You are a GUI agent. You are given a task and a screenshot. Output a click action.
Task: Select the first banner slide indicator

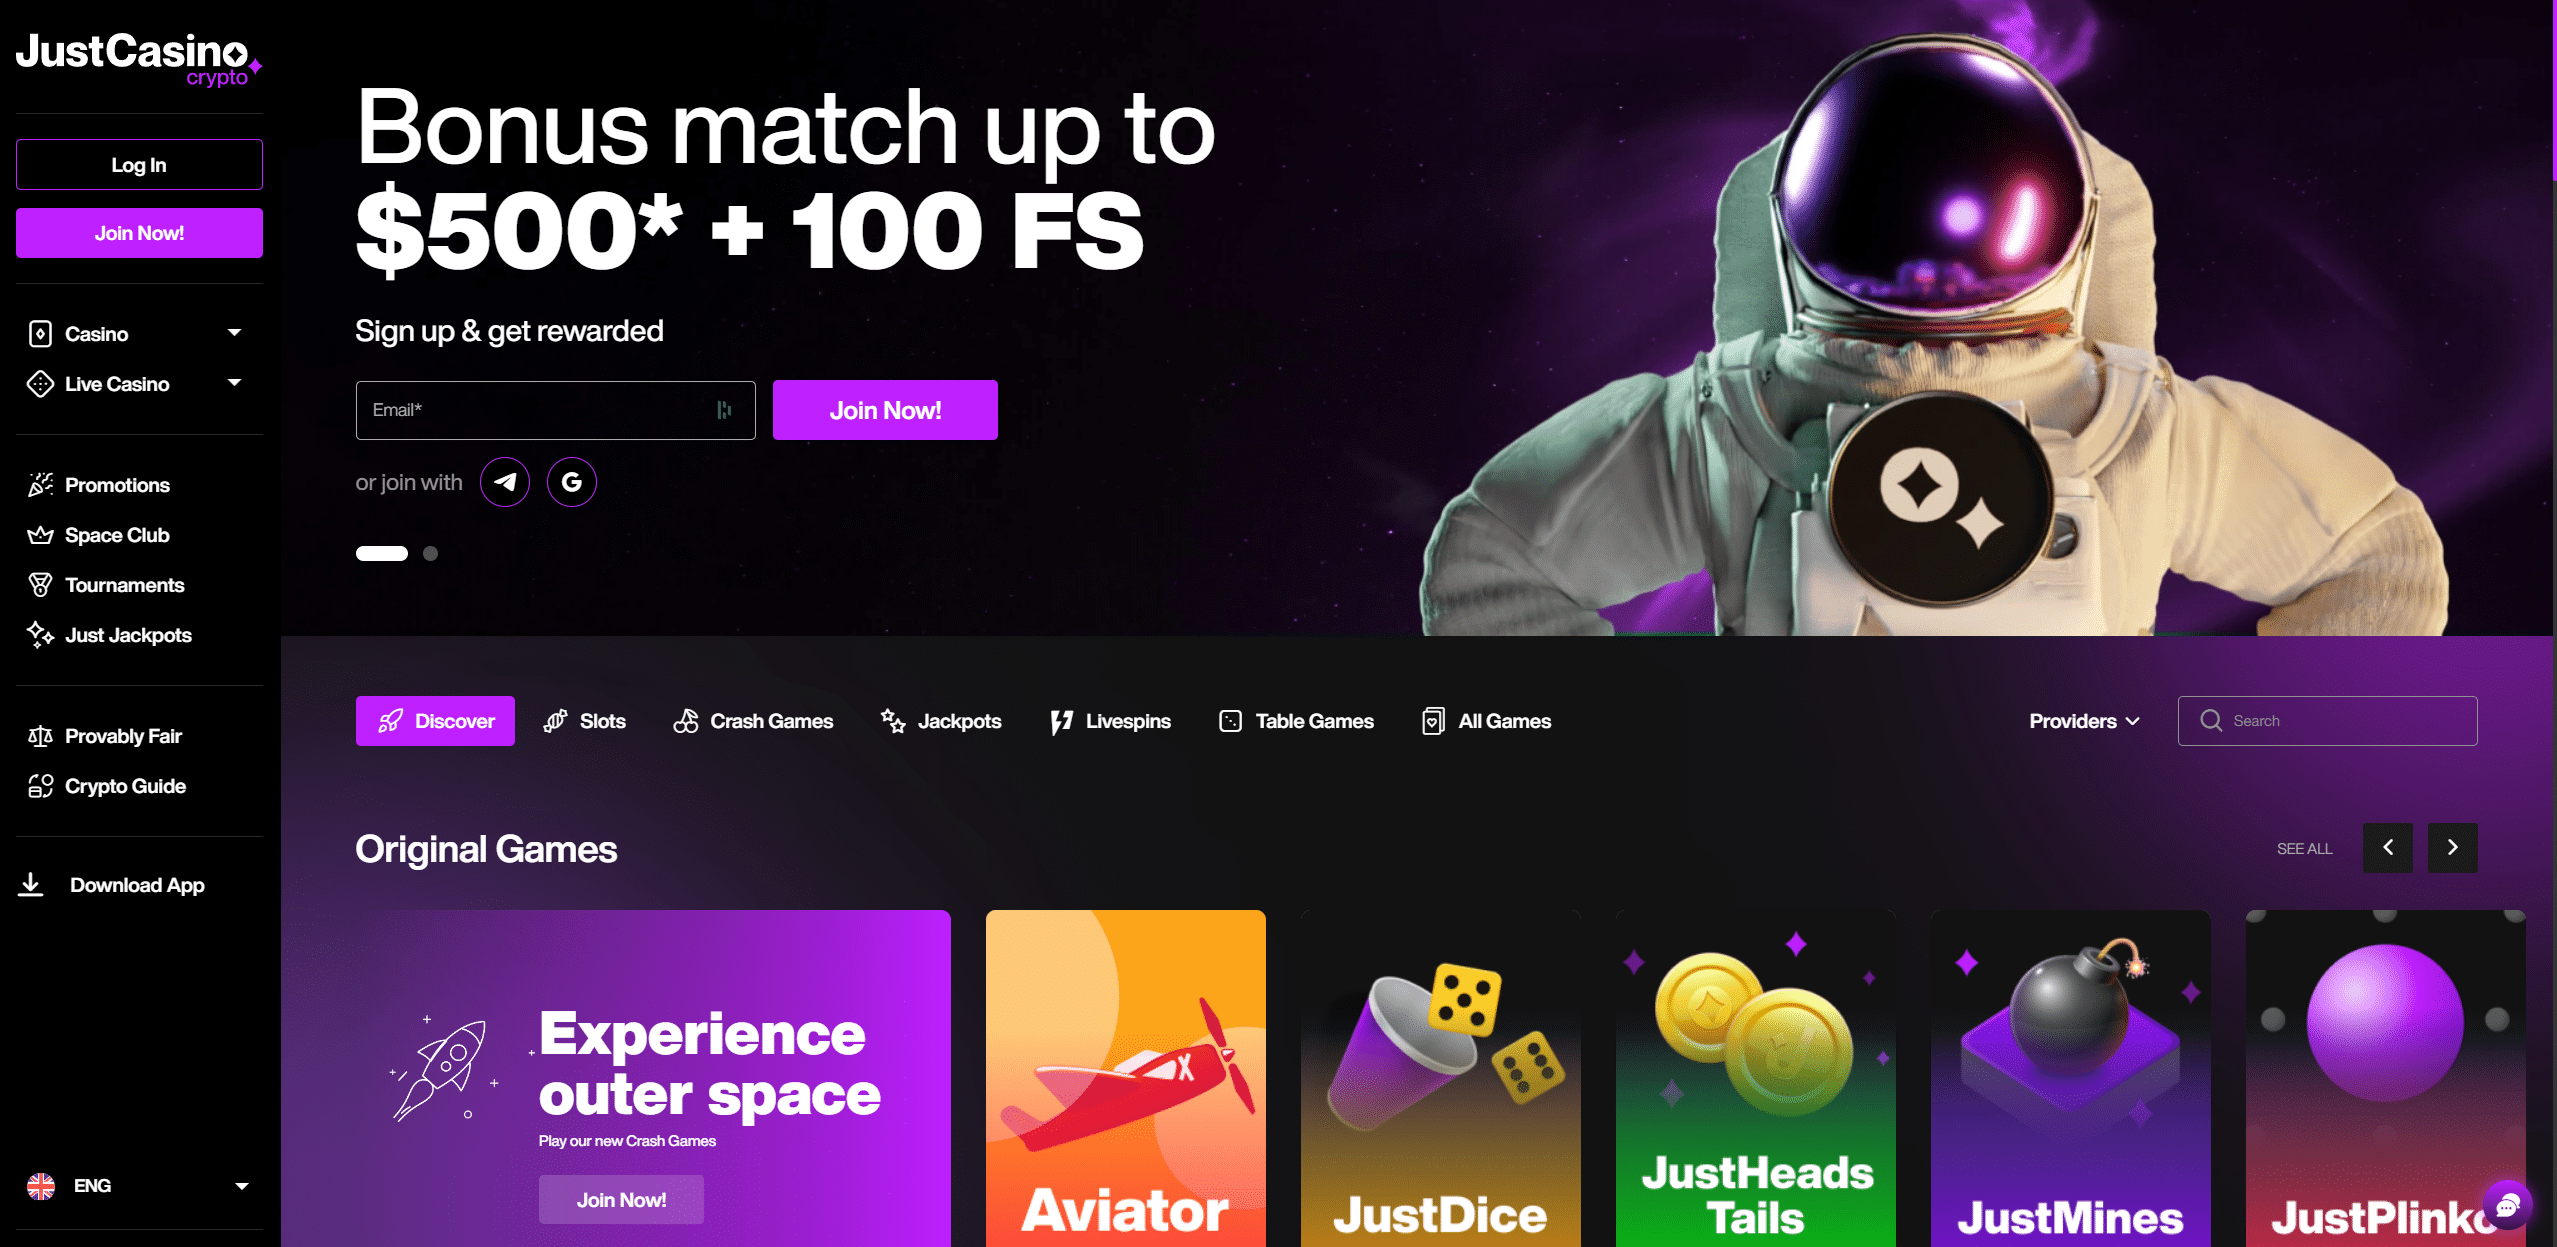pyautogui.click(x=382, y=553)
